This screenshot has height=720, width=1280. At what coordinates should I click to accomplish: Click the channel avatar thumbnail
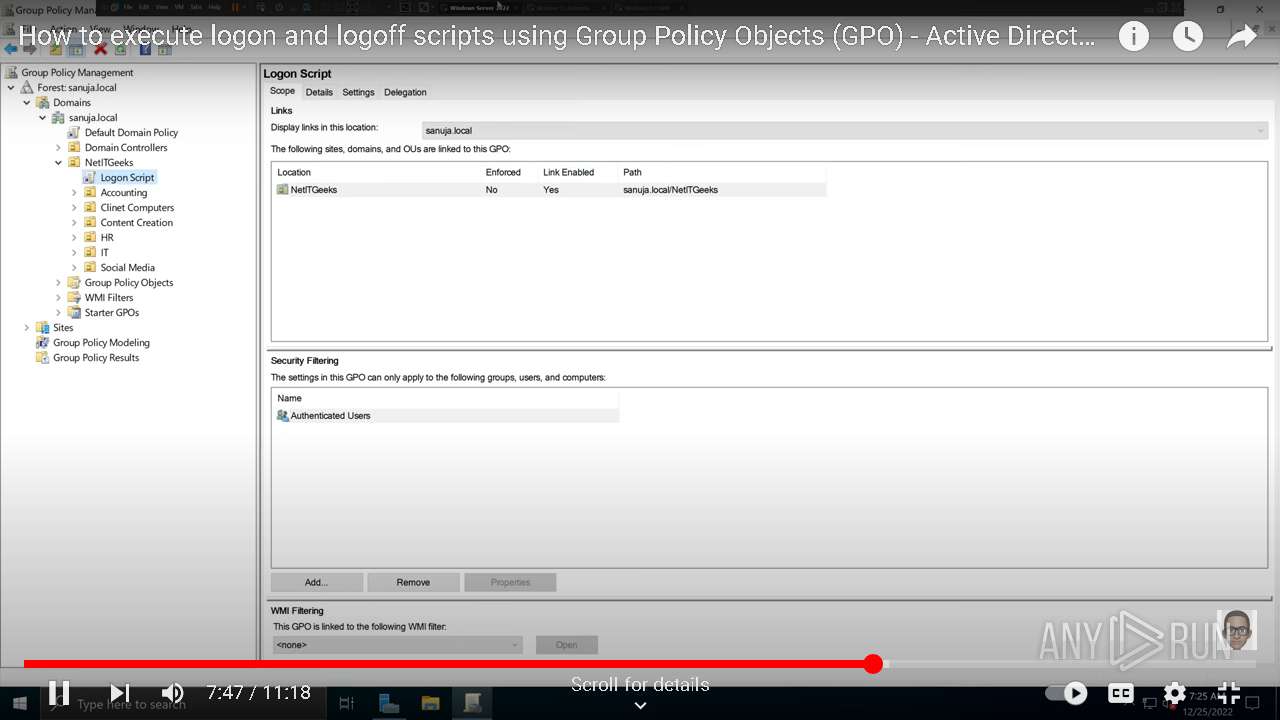click(1236, 630)
